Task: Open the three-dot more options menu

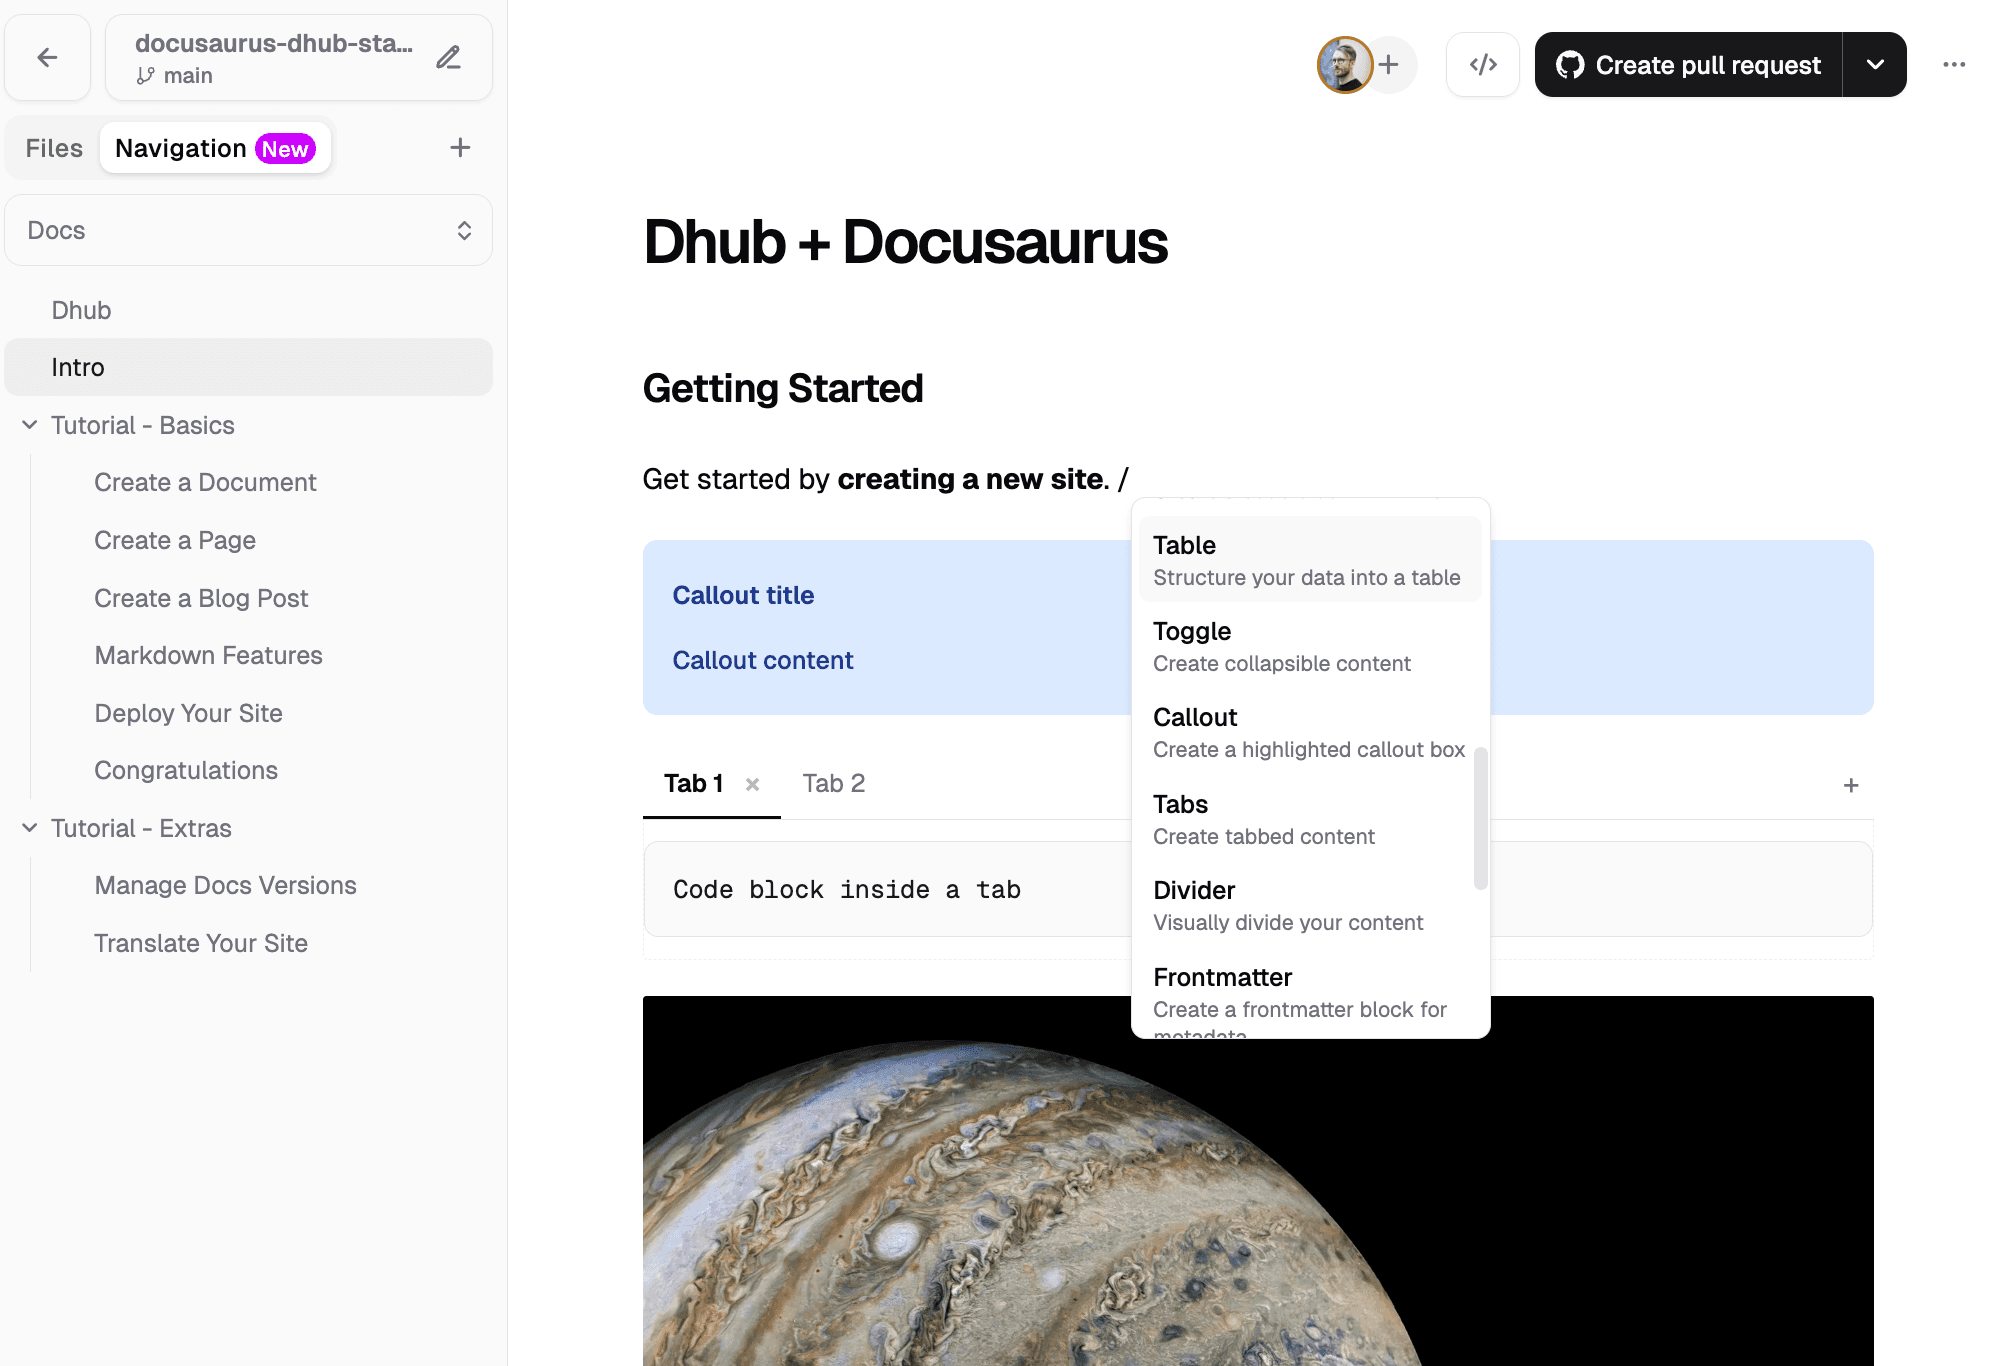Action: click(1954, 65)
